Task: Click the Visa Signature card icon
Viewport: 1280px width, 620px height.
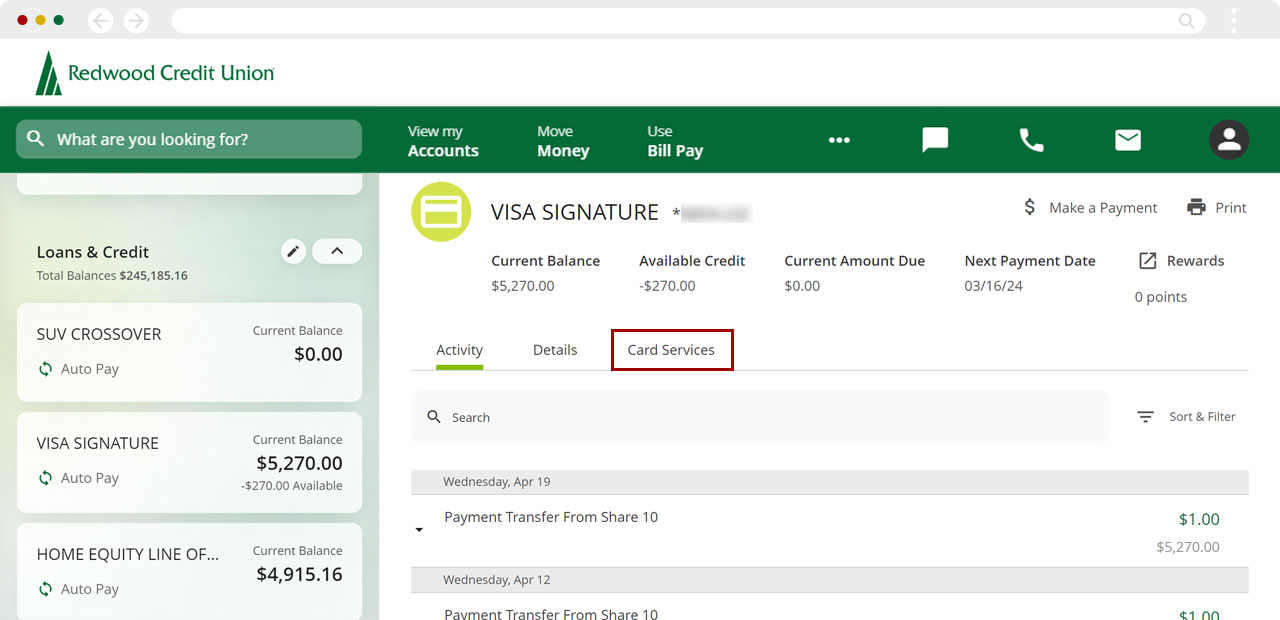Action: pos(441,212)
